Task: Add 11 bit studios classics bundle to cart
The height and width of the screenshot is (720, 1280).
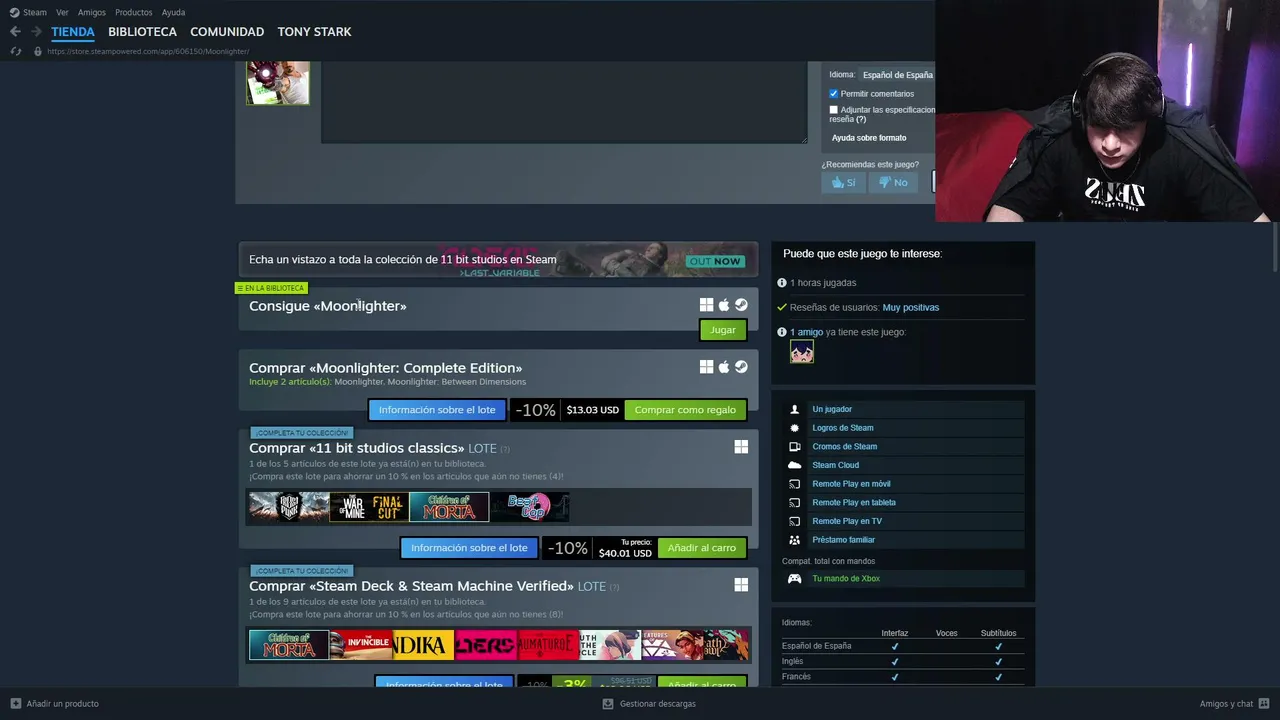Action: (702, 548)
